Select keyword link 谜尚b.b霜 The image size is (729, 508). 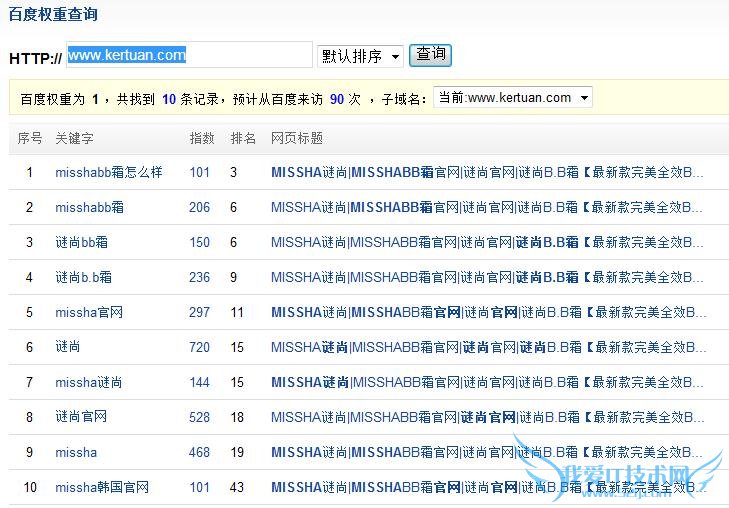[83, 277]
